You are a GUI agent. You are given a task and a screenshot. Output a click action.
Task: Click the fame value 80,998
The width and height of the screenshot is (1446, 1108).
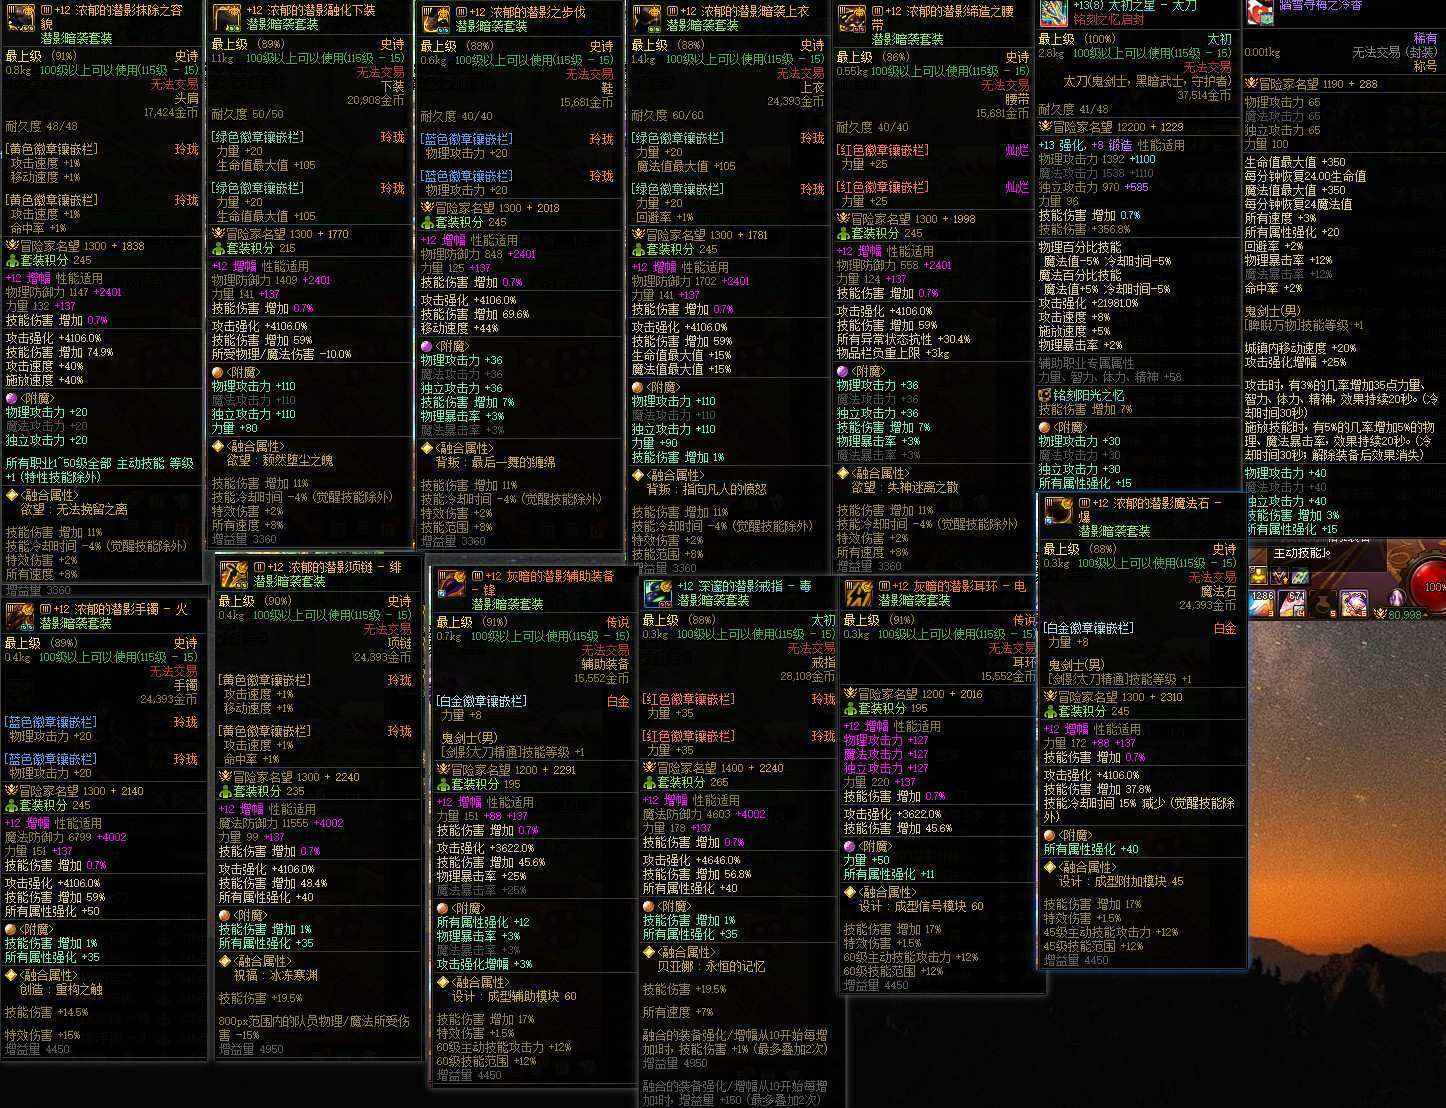1404,615
